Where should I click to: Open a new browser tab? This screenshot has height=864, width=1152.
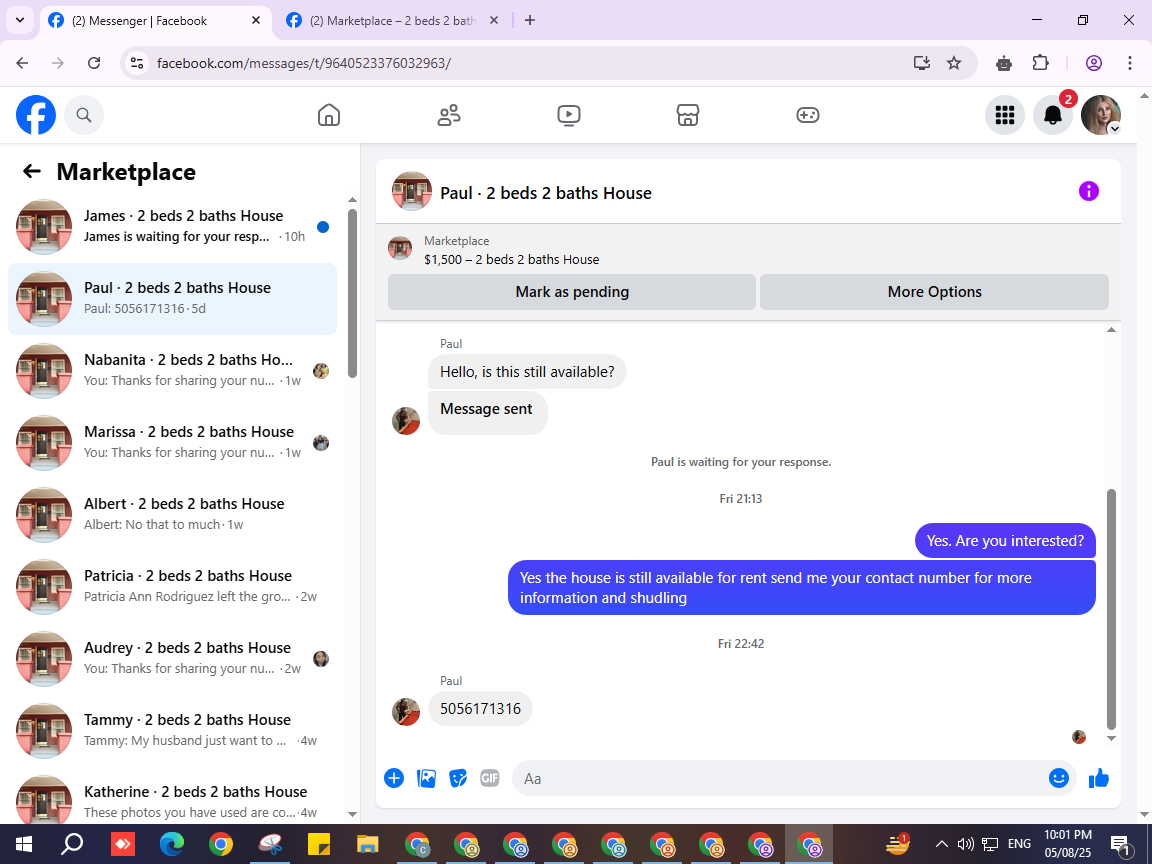[530, 21]
